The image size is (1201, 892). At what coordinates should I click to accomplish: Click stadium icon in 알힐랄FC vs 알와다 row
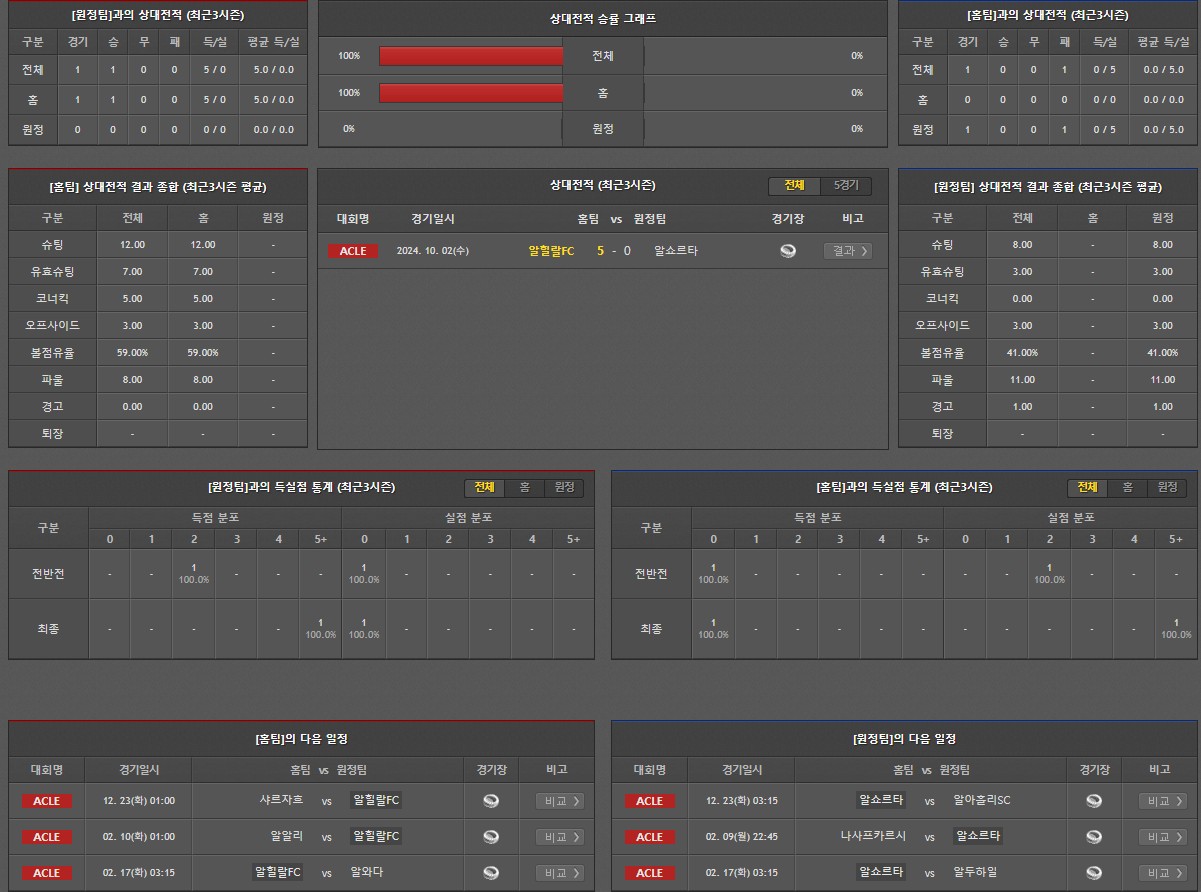491,873
